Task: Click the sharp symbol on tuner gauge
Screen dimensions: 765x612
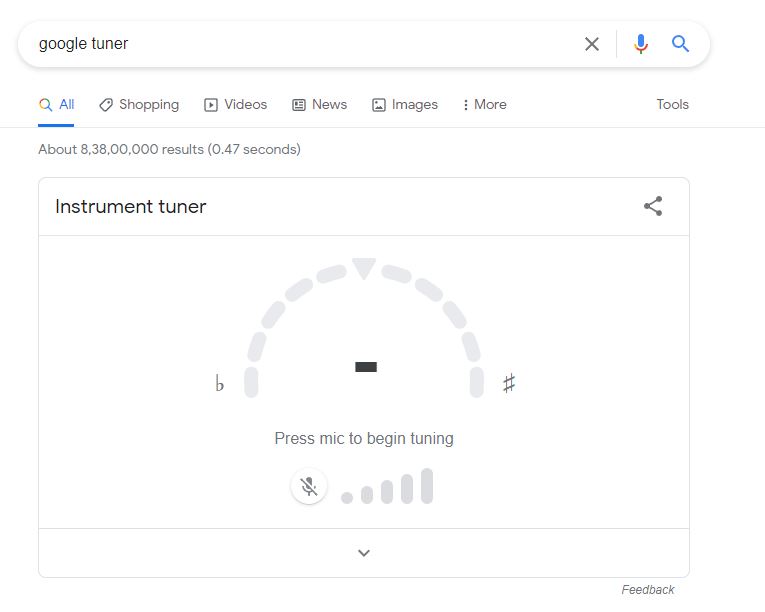Action: click(509, 383)
